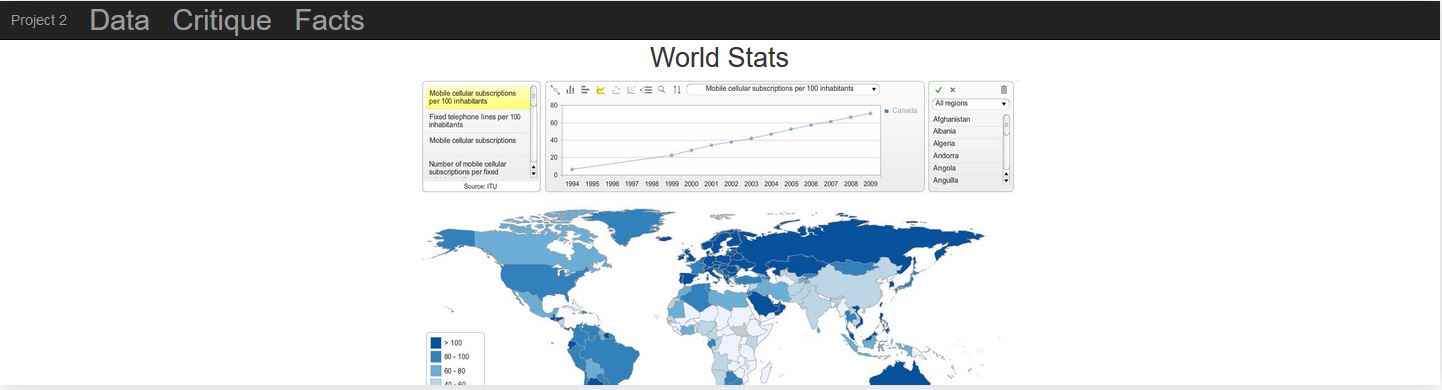Click the 1994 data point on the line
The image size is (1442, 390).
point(571,169)
